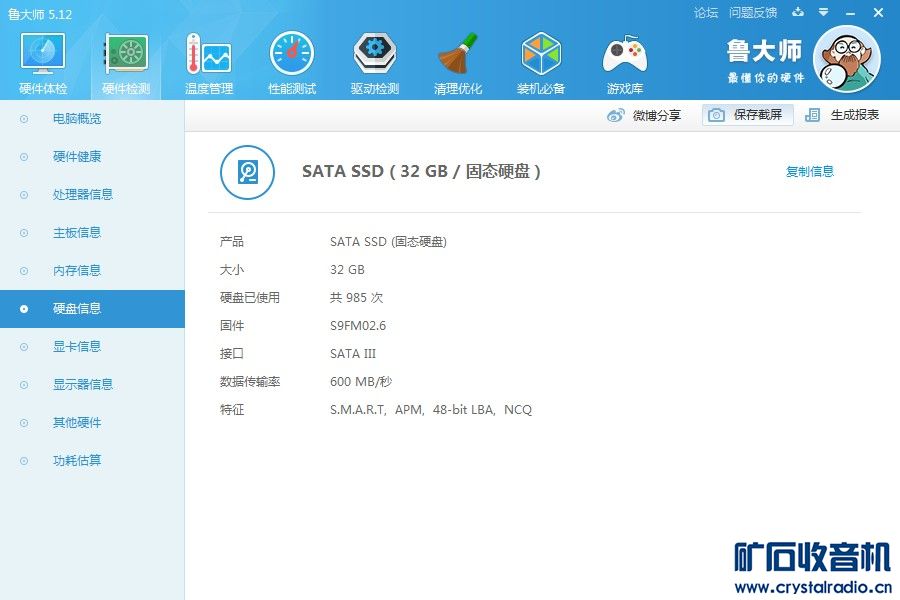The width and height of the screenshot is (900, 600).
Task: Share via 微博分享
Action: [x=643, y=115]
